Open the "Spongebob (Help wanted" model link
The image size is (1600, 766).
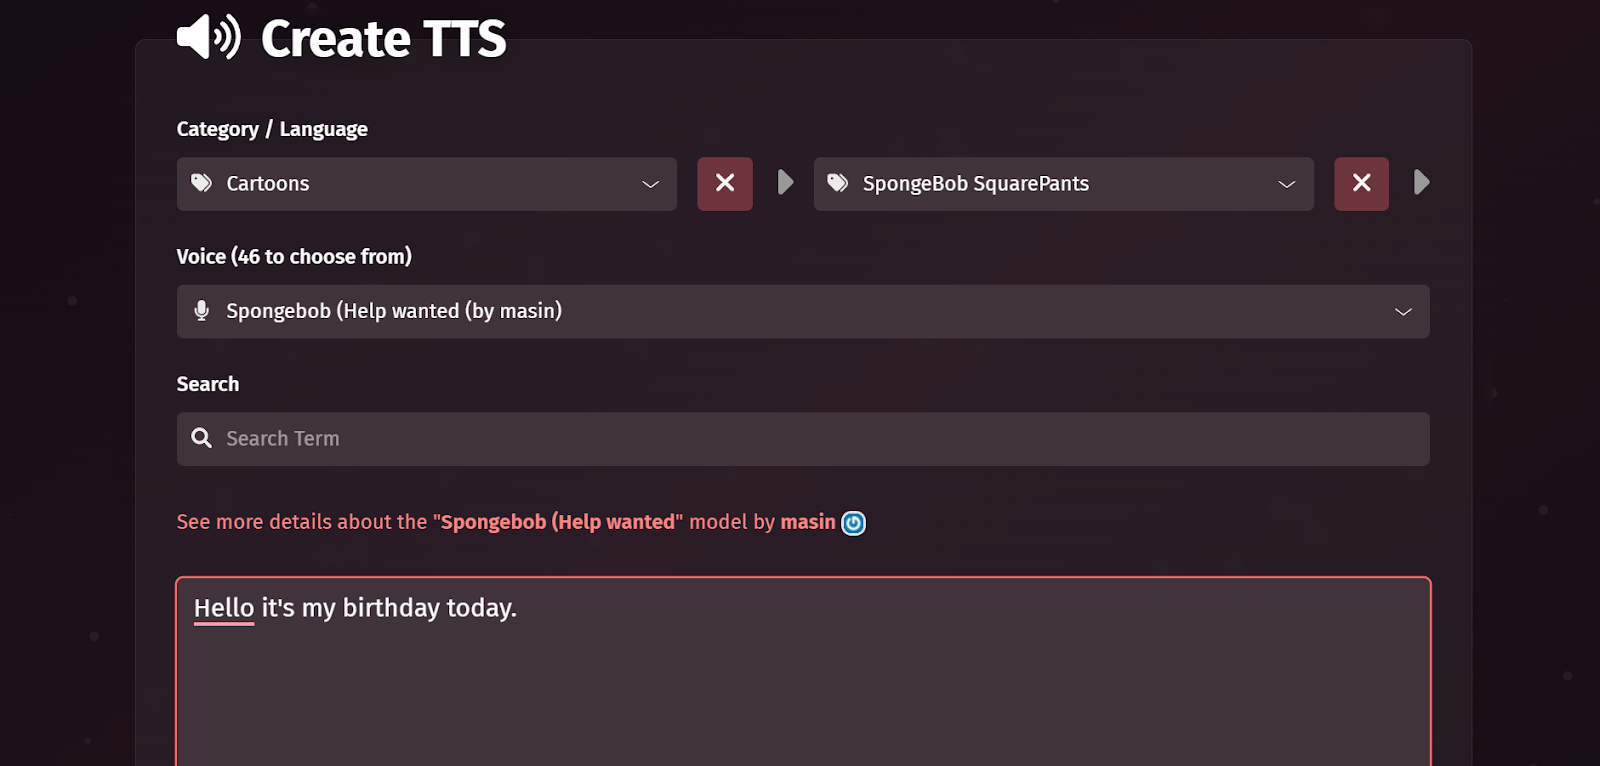(x=558, y=522)
